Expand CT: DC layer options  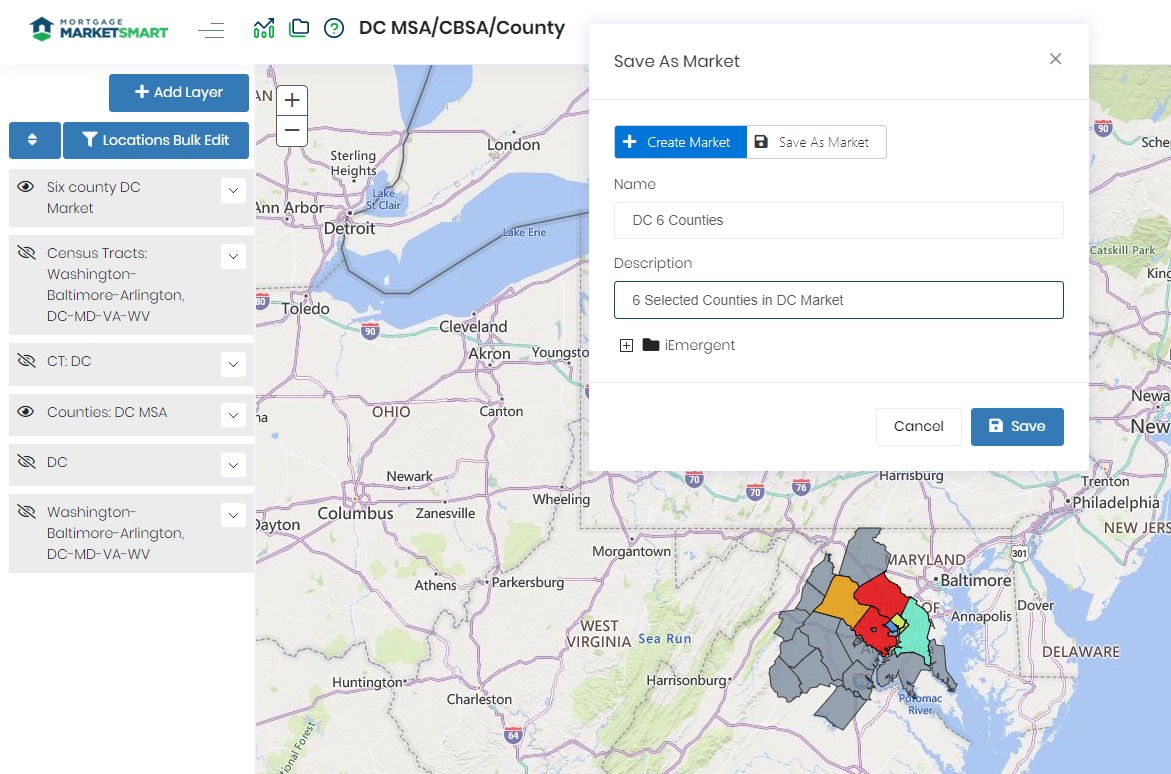[x=233, y=365]
